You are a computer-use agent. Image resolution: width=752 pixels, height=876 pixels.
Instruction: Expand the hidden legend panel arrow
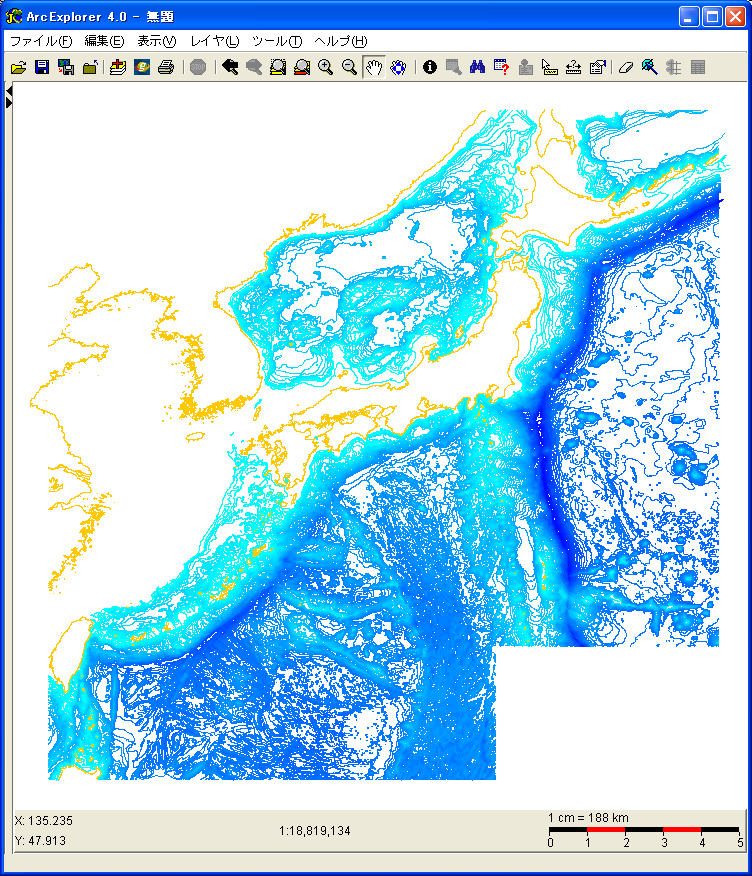coord(9,103)
